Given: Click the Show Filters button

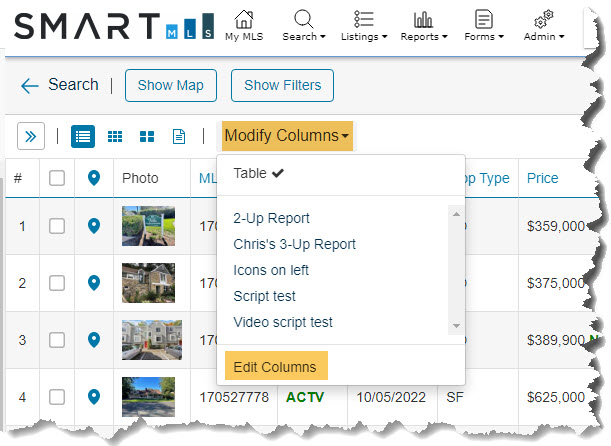Looking at the screenshot, I should pos(283,85).
